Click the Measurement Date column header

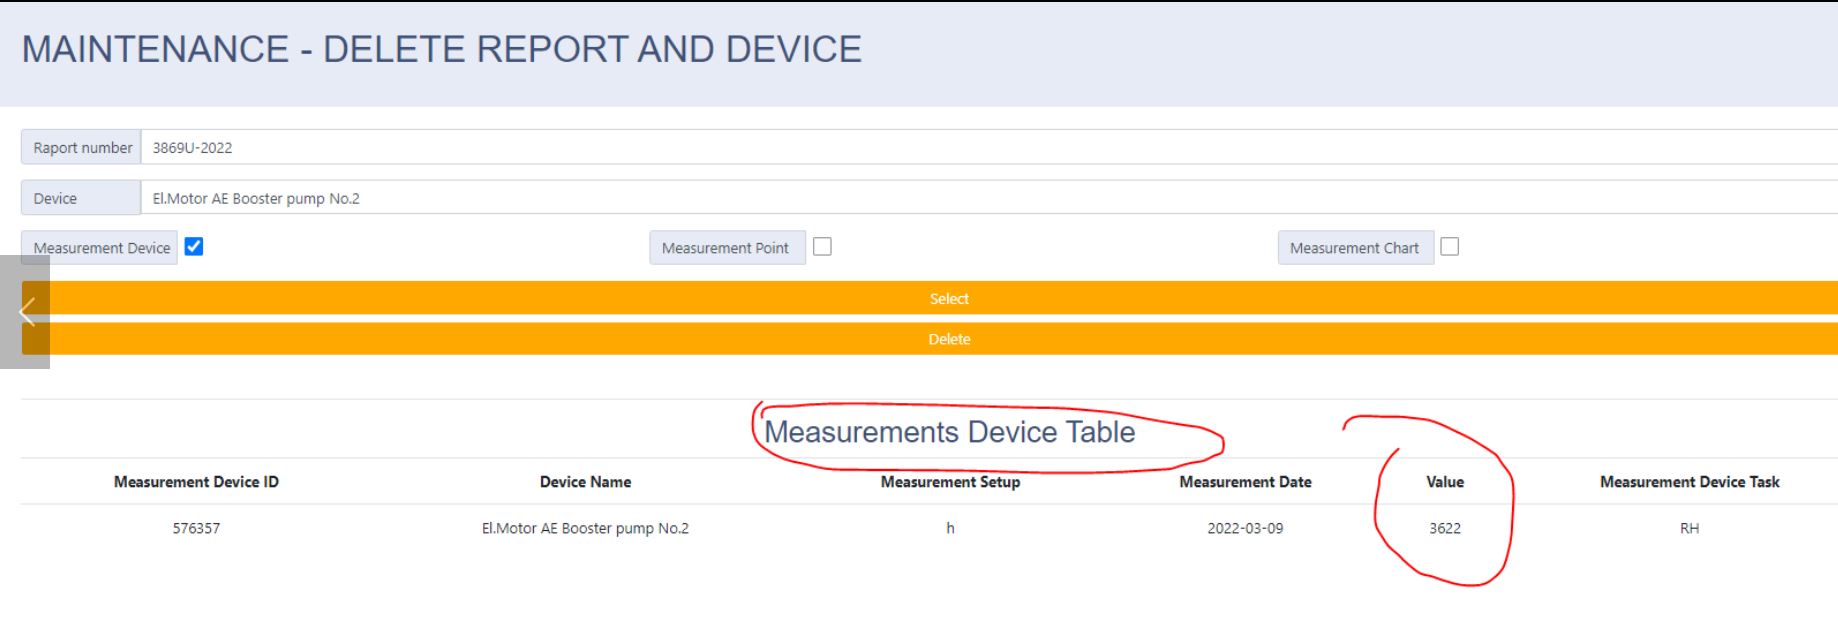click(x=1245, y=482)
